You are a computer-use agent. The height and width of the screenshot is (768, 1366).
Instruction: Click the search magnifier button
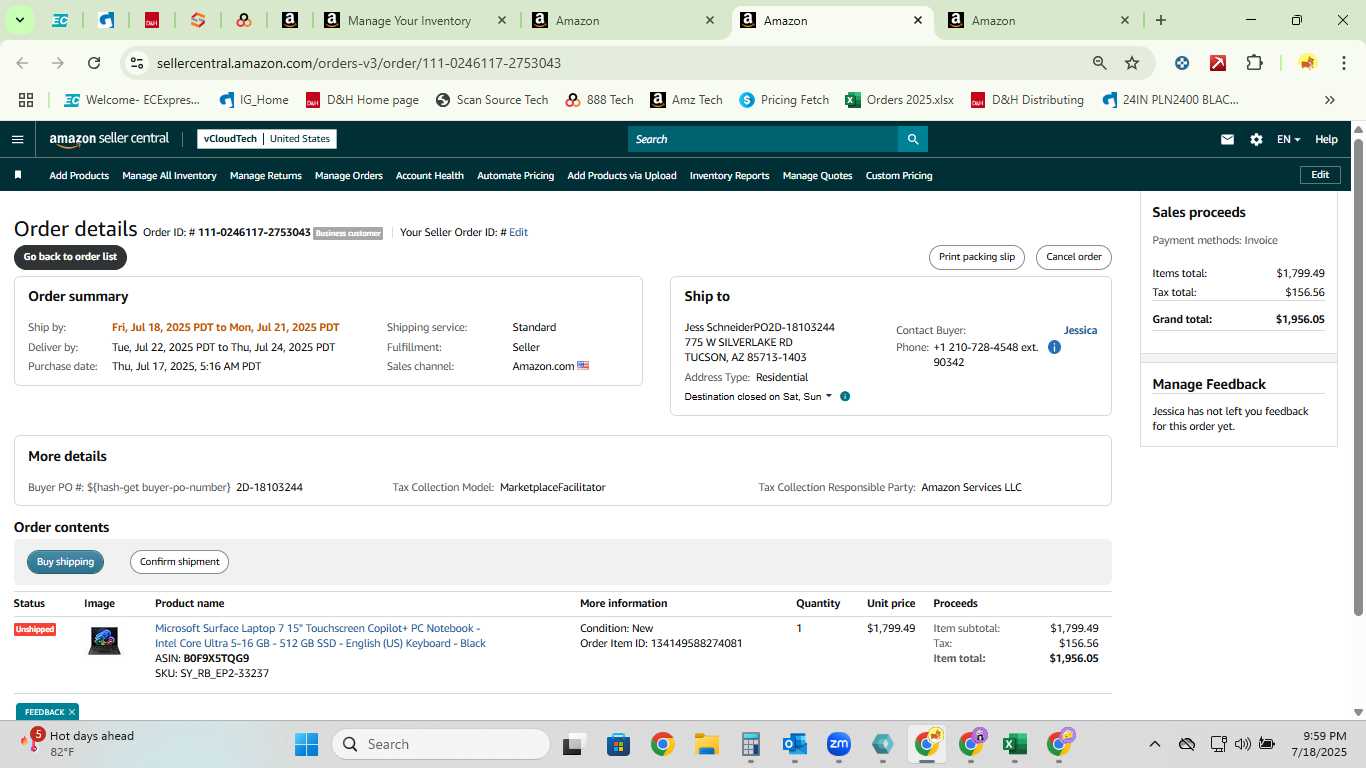pos(912,139)
